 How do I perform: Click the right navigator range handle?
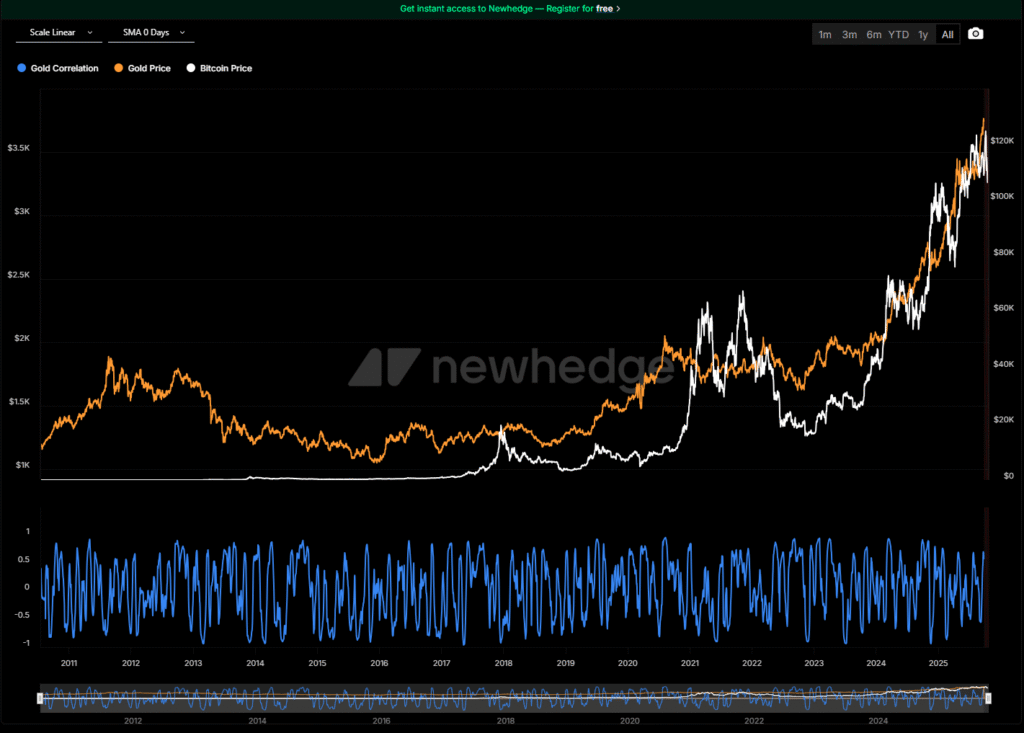988,697
